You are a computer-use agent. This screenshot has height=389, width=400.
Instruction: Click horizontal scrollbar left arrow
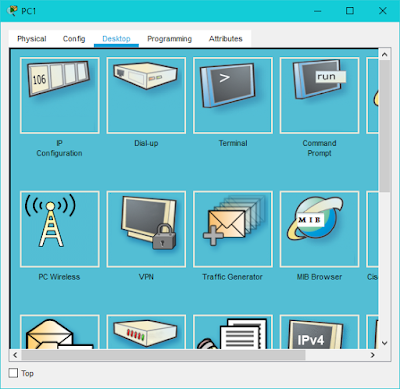[x=15, y=355]
